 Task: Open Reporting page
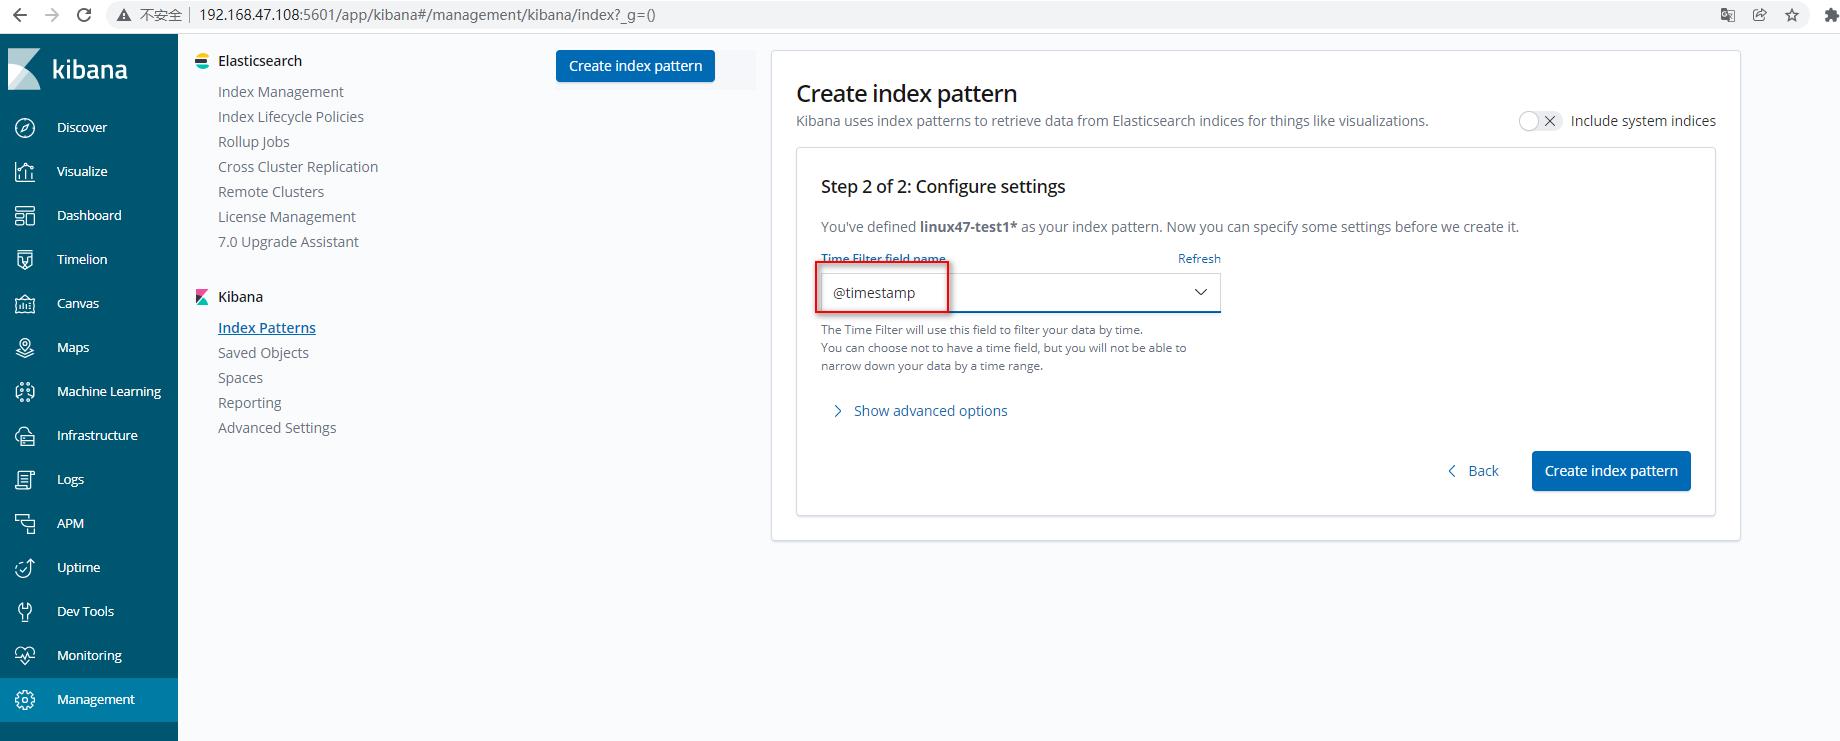250,403
